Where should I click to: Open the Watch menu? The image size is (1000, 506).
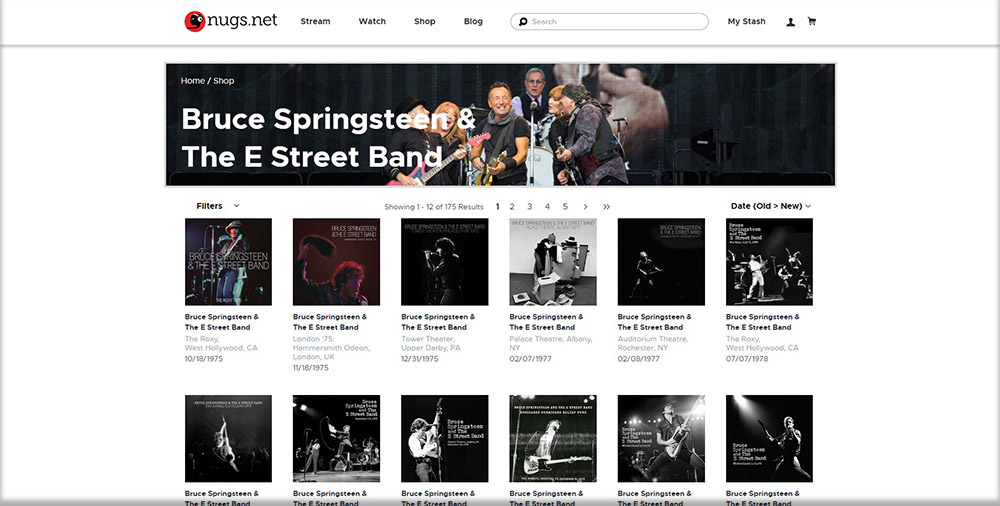pos(372,22)
